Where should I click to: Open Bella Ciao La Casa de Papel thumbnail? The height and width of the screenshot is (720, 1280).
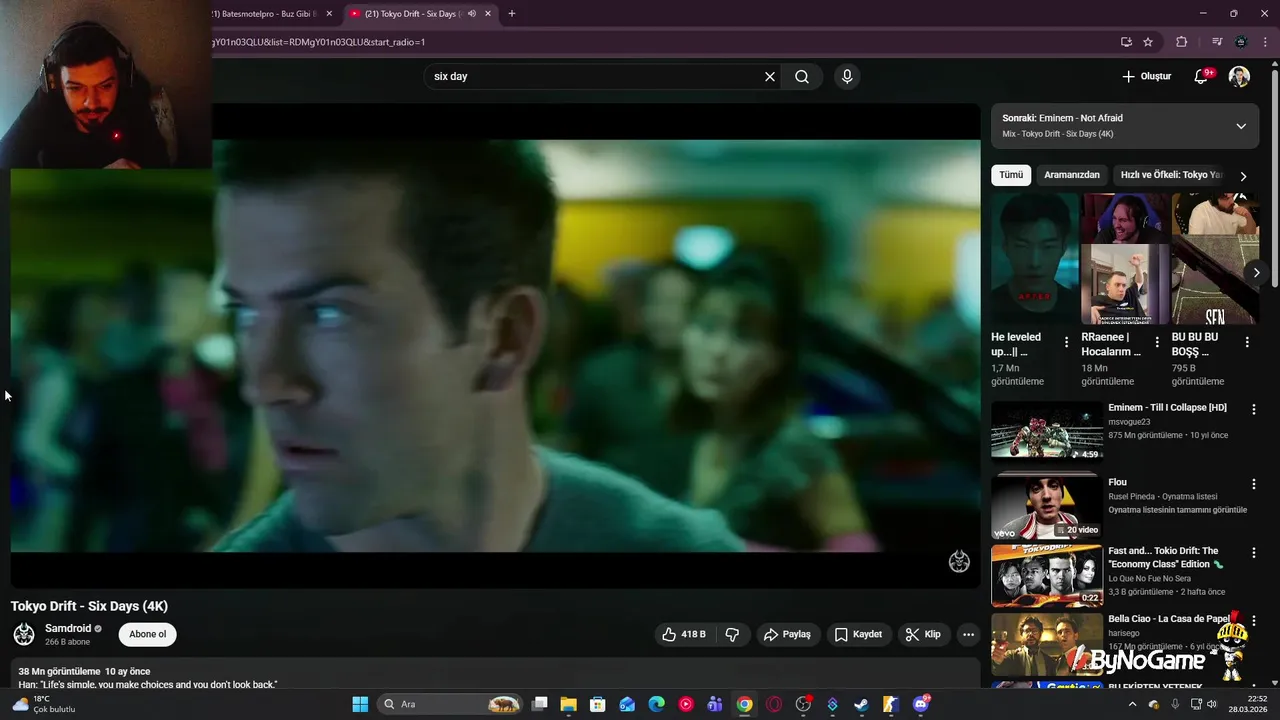(1047, 644)
